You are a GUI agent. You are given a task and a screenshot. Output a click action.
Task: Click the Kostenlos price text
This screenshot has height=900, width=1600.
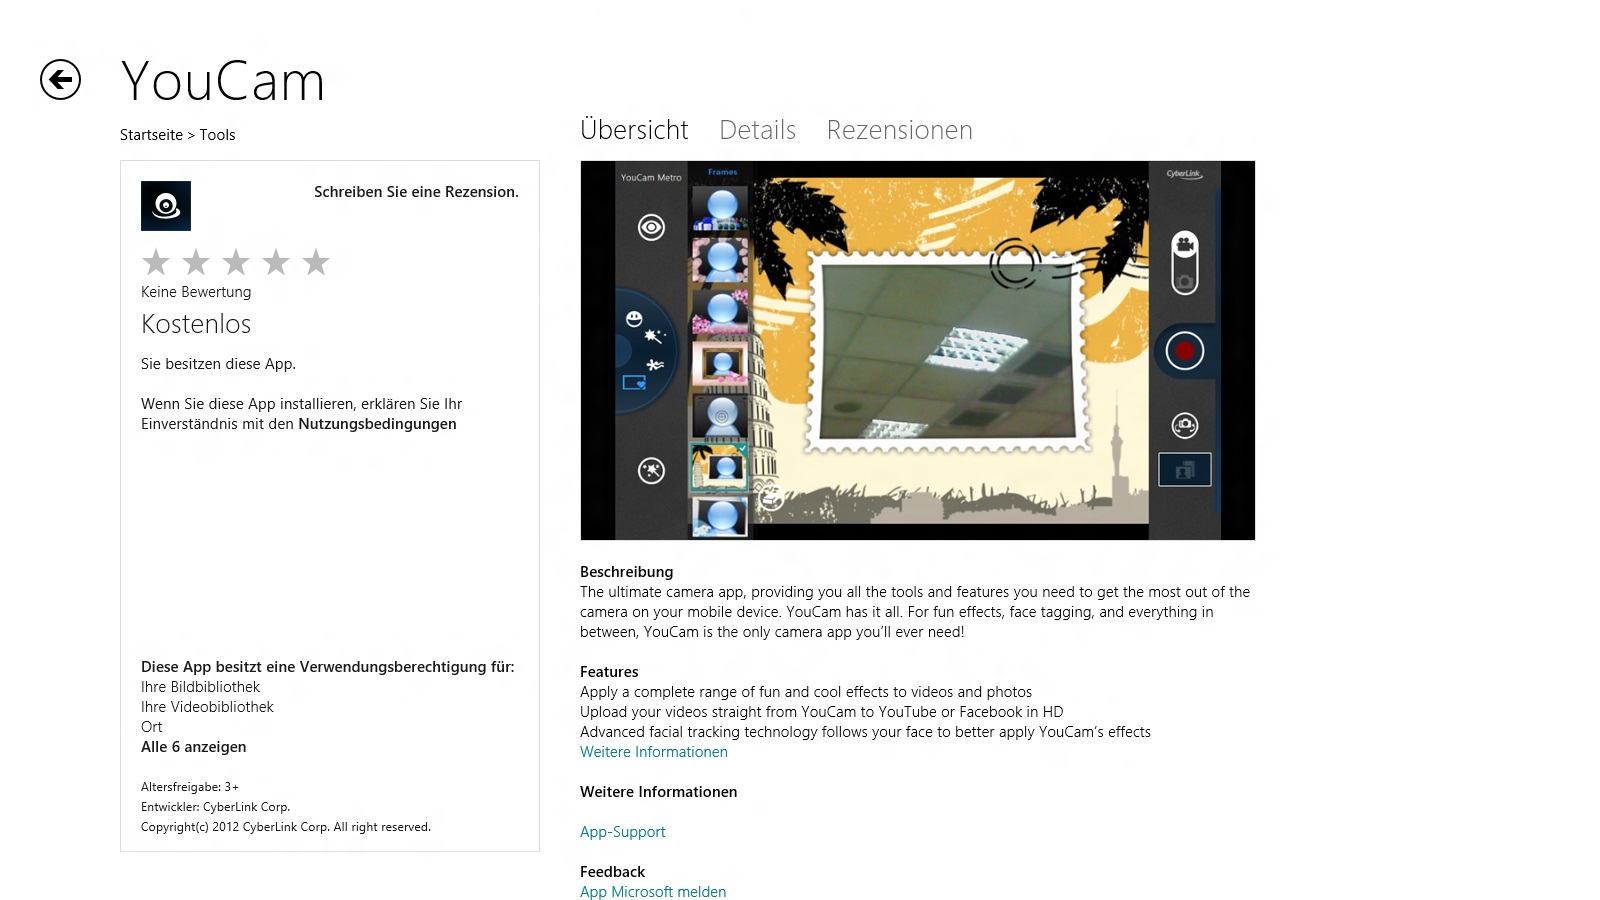point(196,324)
